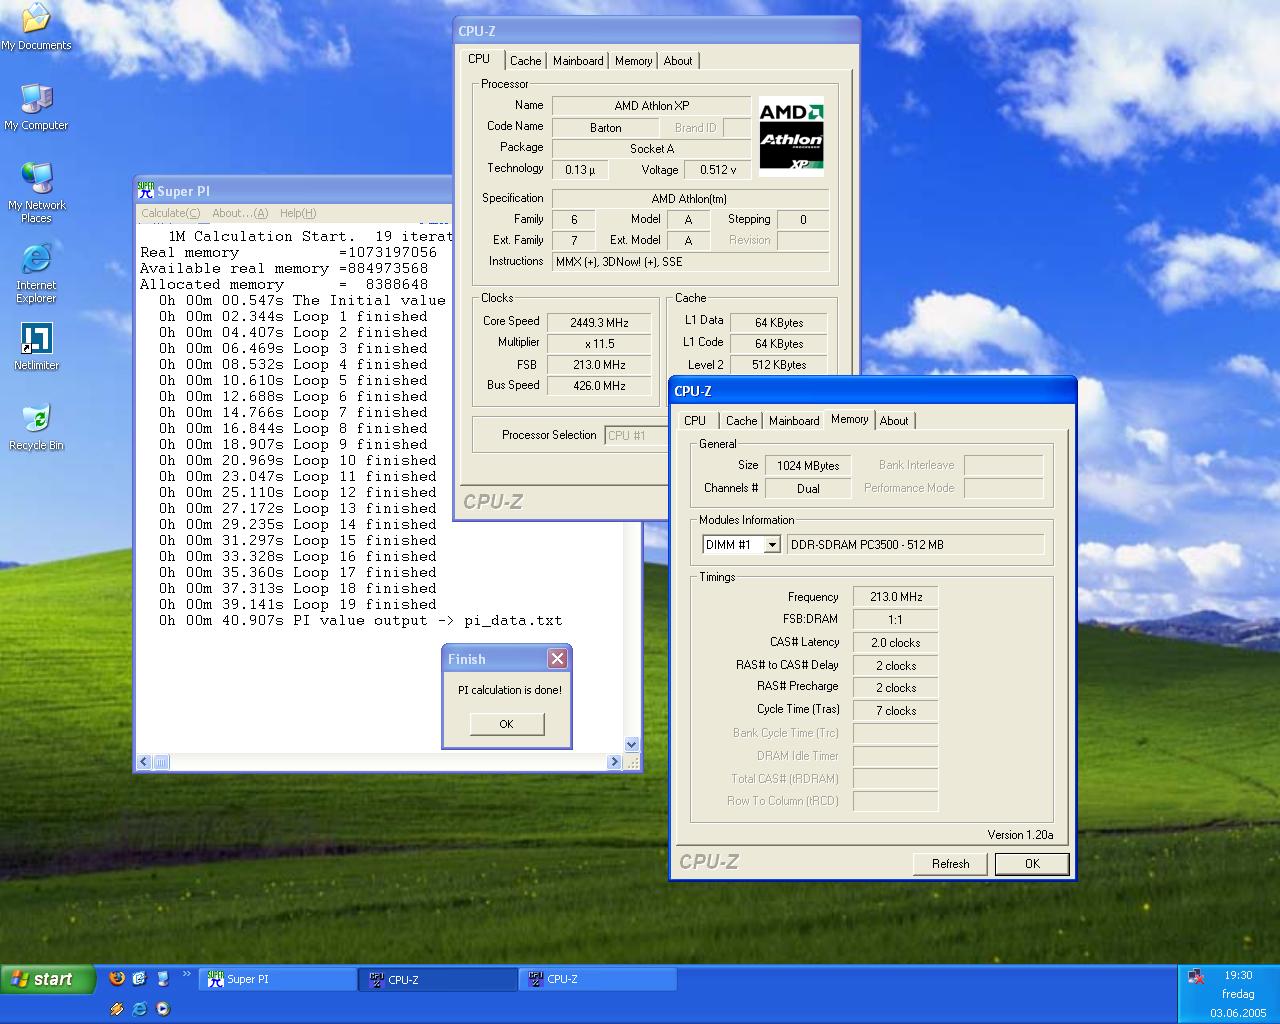1280x1024 pixels.
Task: Click the processor Name field AMD Athlon XP
Action: [651, 106]
